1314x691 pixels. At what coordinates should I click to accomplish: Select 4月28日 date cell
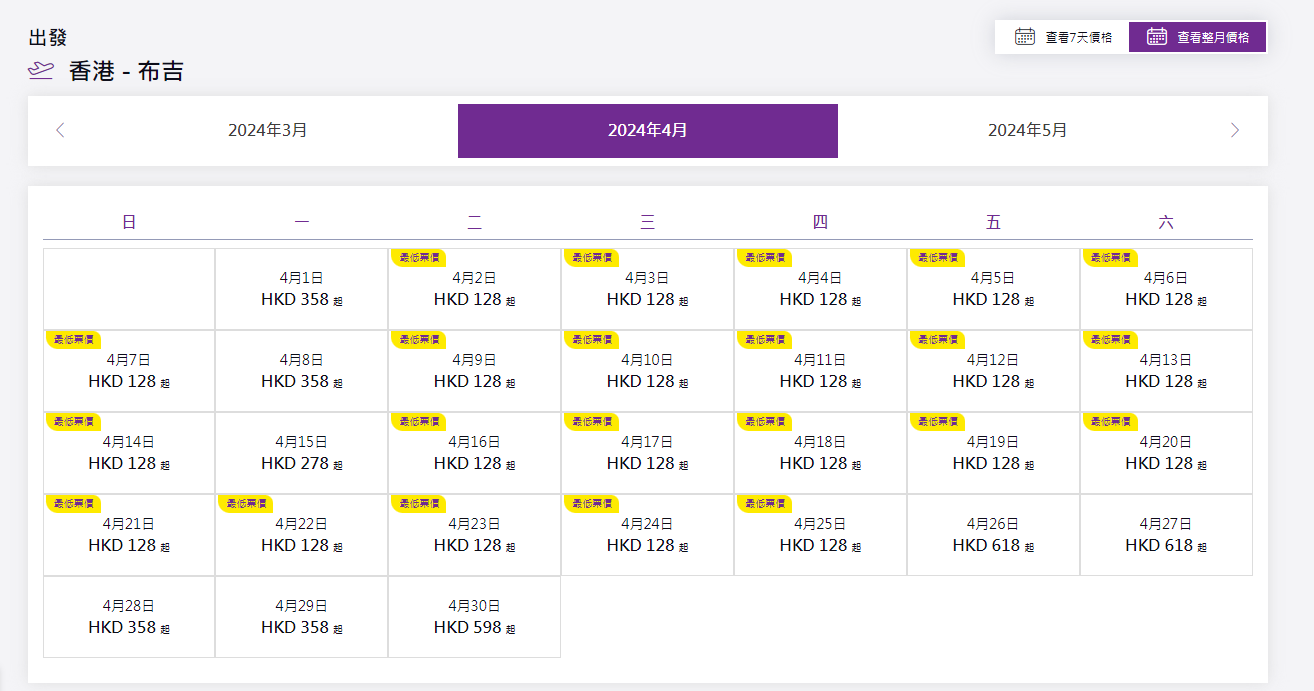[x=128, y=617]
